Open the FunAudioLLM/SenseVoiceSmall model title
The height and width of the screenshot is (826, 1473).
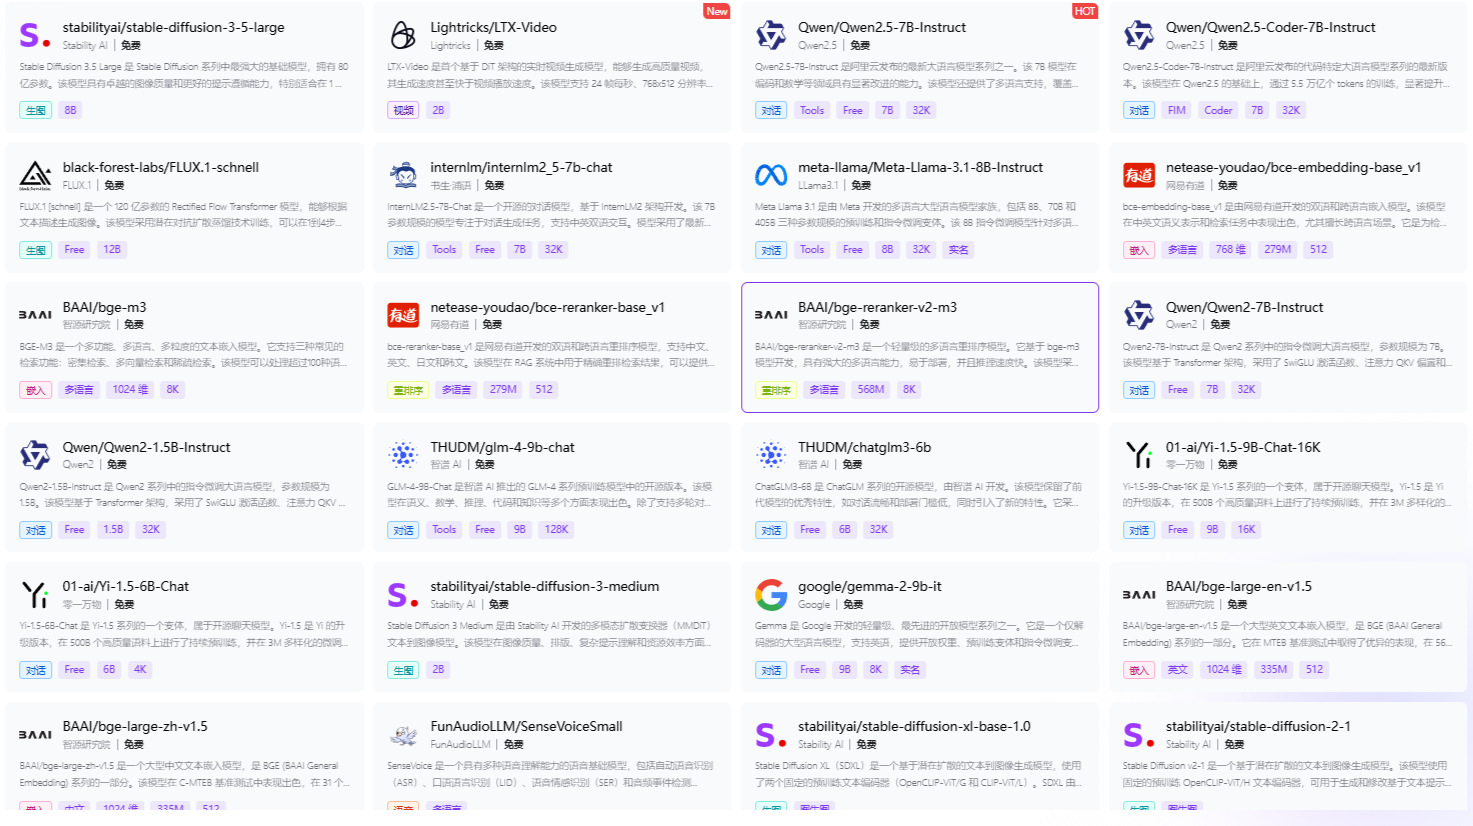[526, 726]
